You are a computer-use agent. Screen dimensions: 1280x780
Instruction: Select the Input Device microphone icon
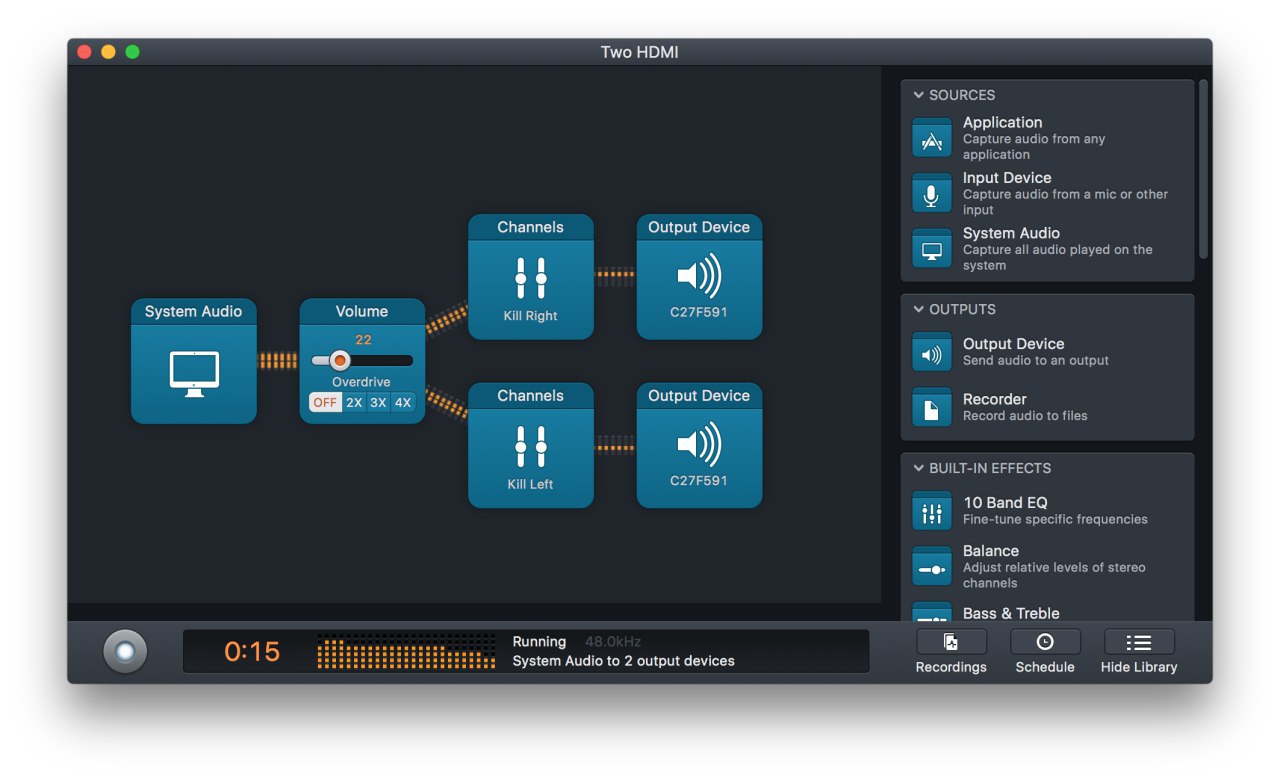[931, 193]
